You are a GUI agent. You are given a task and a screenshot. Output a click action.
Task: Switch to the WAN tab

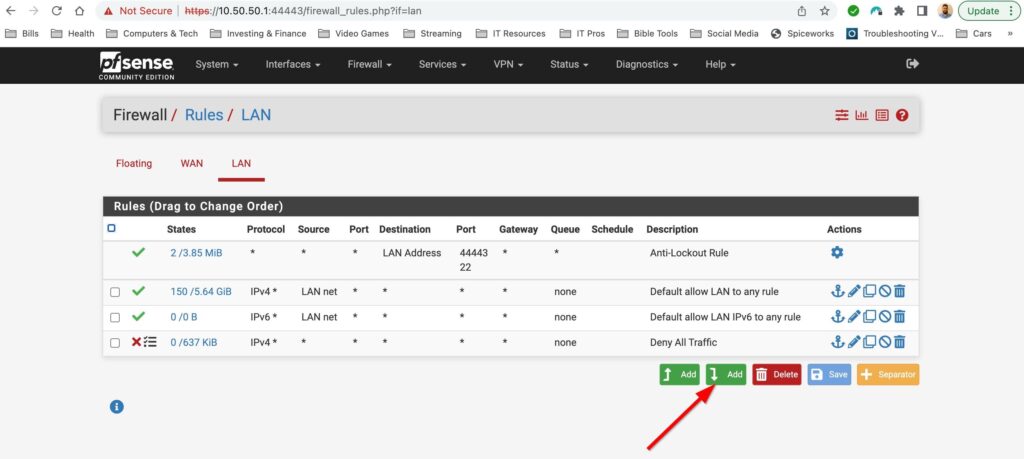click(192, 163)
